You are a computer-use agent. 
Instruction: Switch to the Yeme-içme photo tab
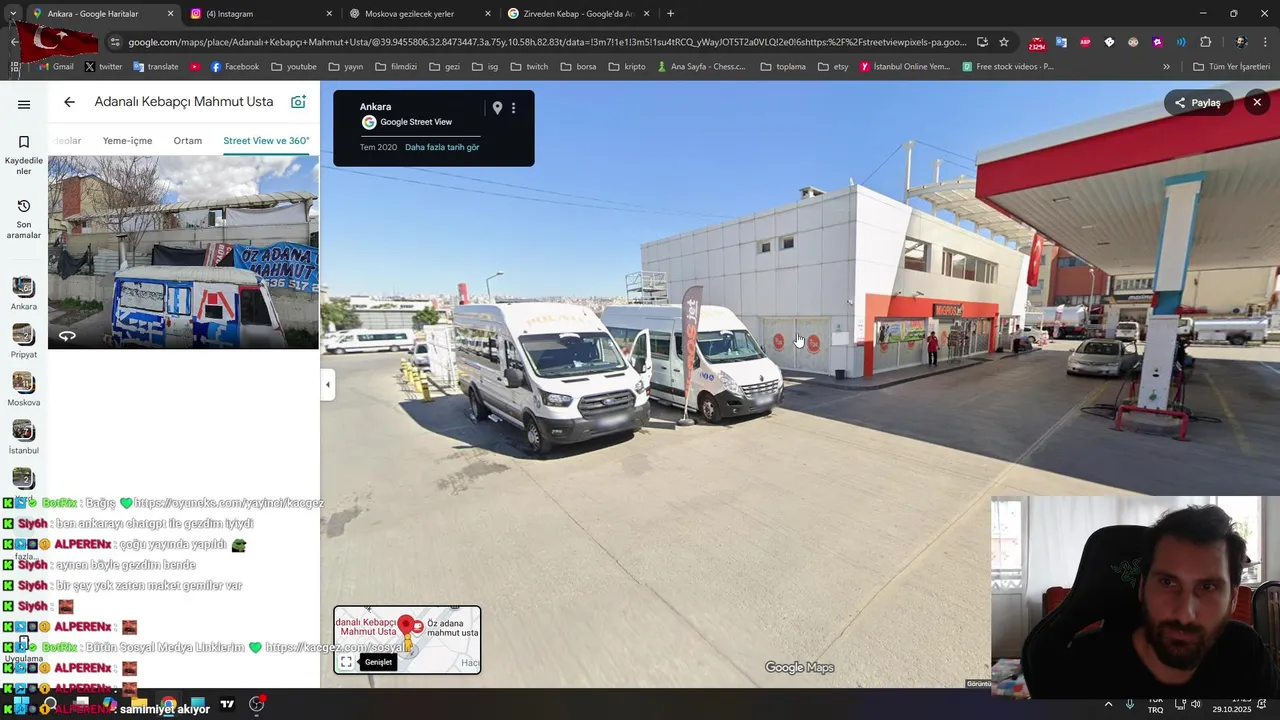[127, 141]
